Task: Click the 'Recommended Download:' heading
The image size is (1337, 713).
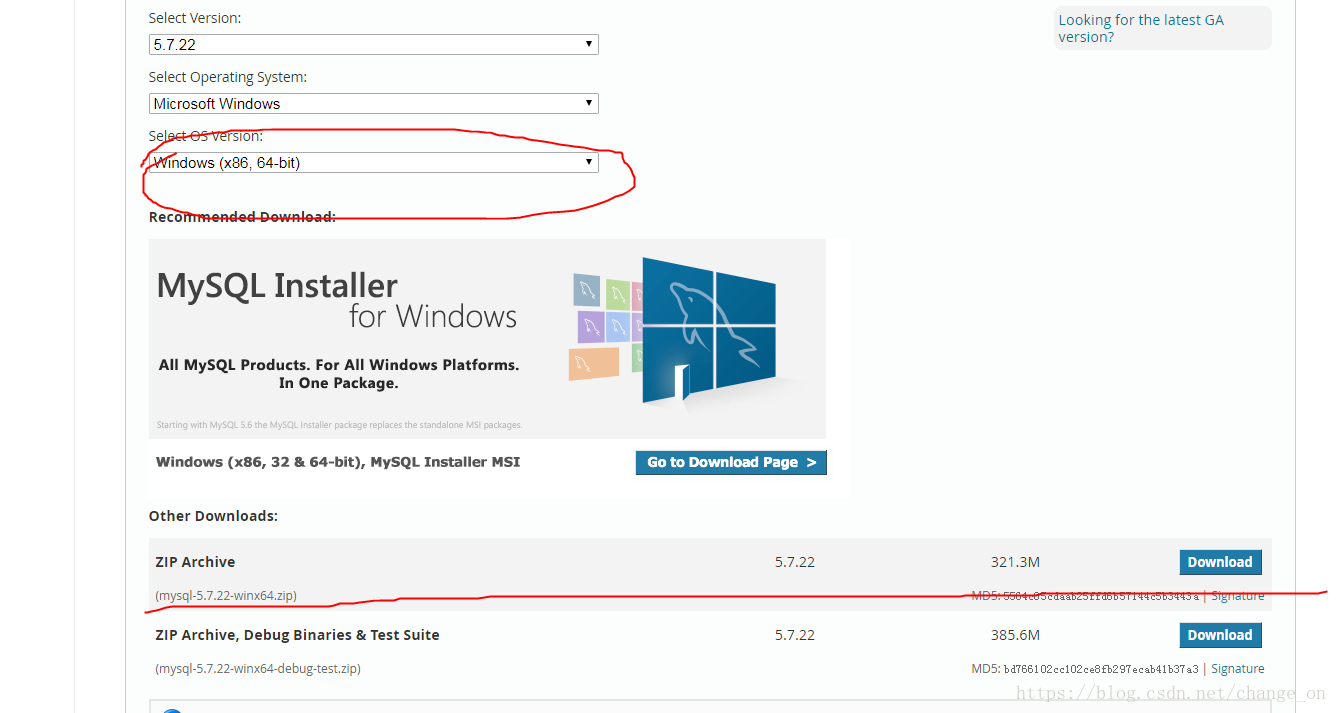Action: (x=242, y=217)
